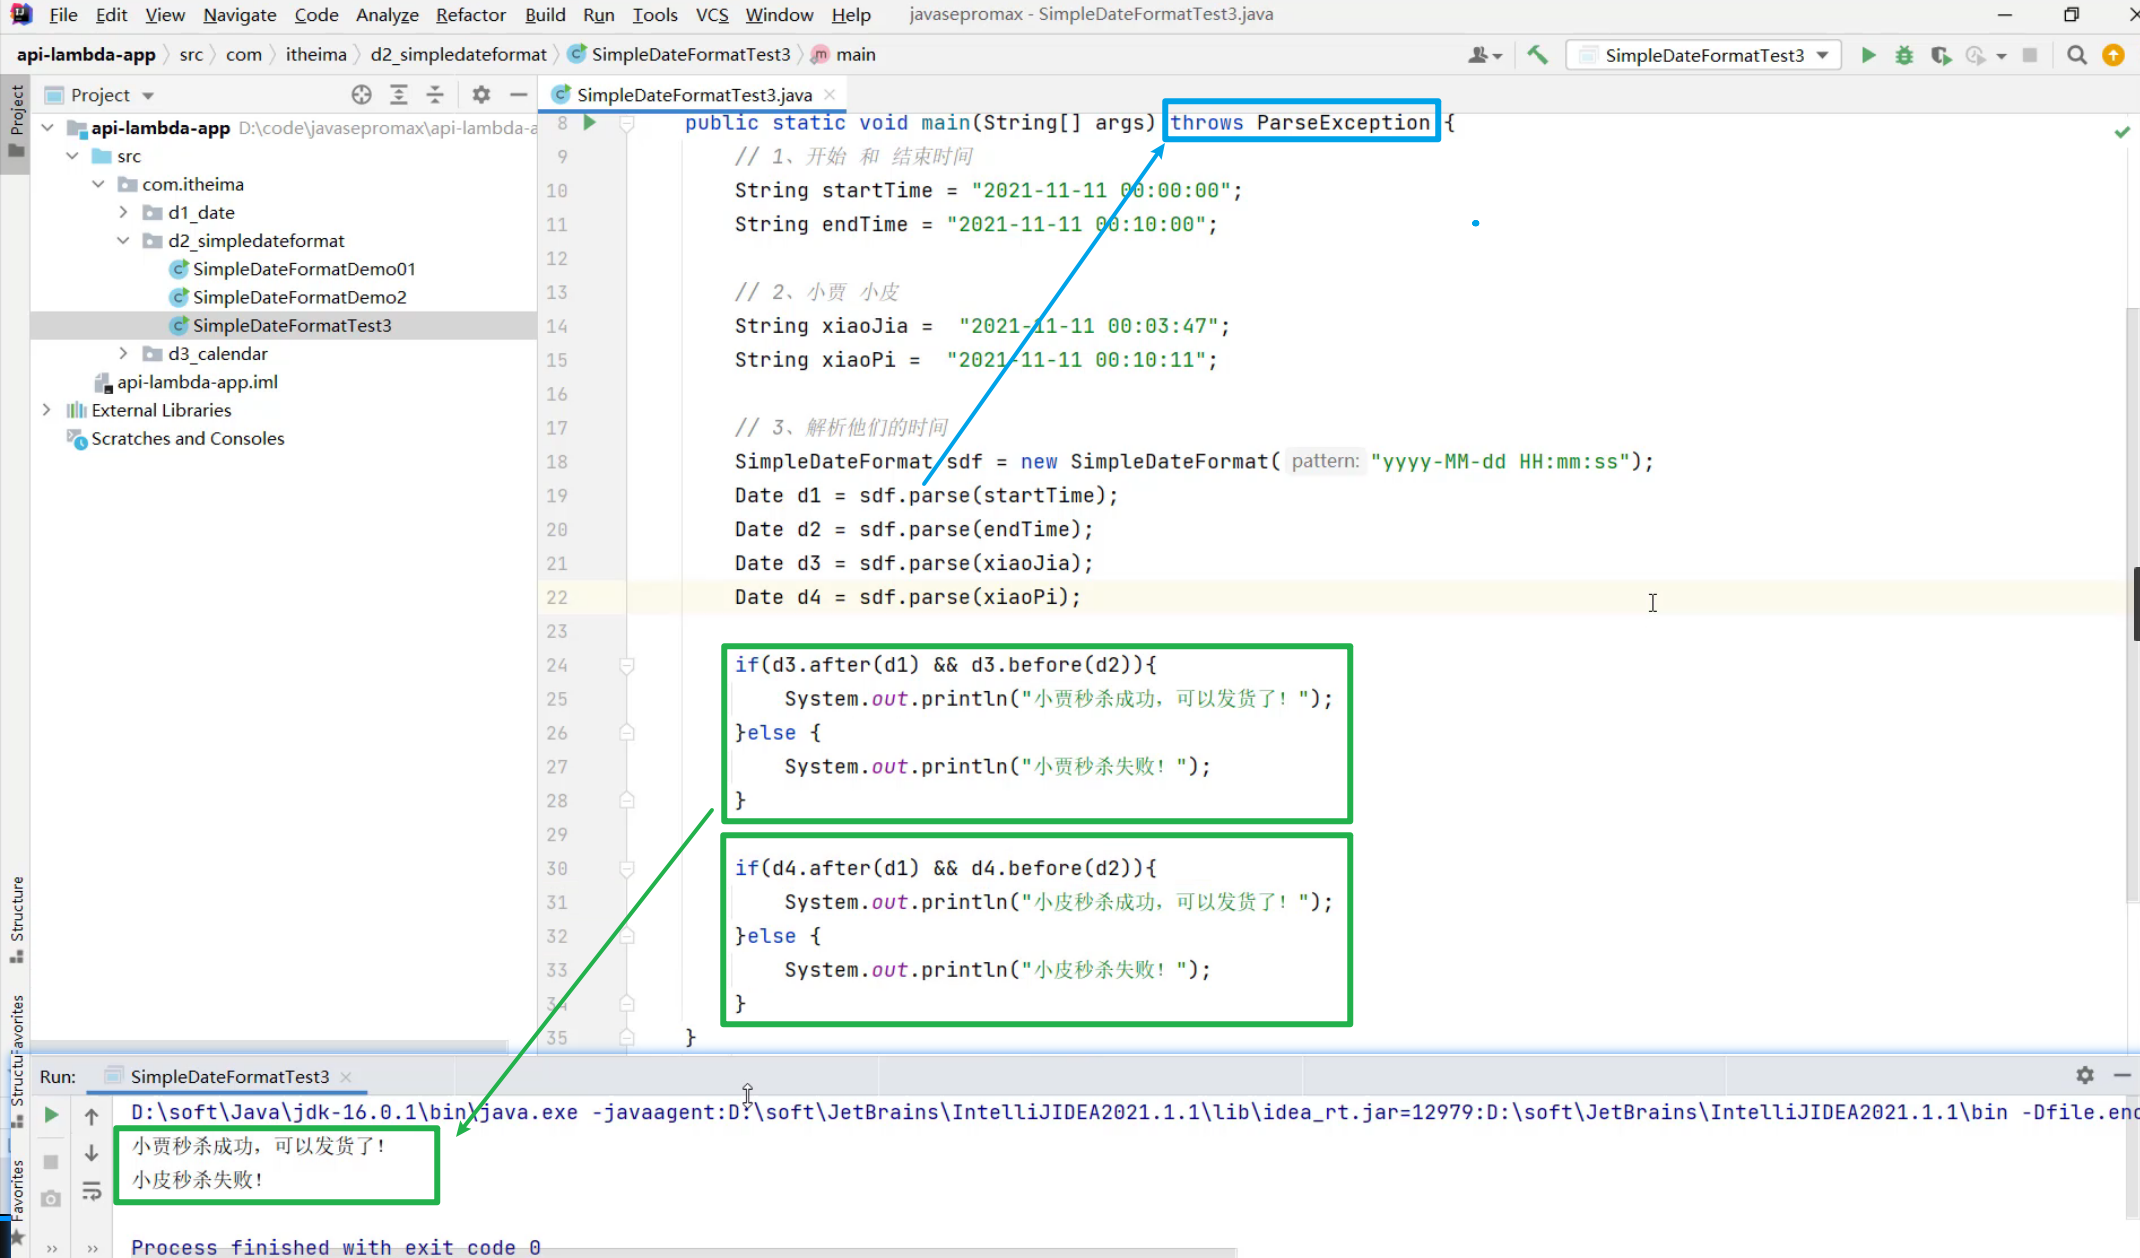Select the SimpleDateFormatTest3.java editor tab
Viewport: 2140px width, 1258px height.
pos(693,95)
